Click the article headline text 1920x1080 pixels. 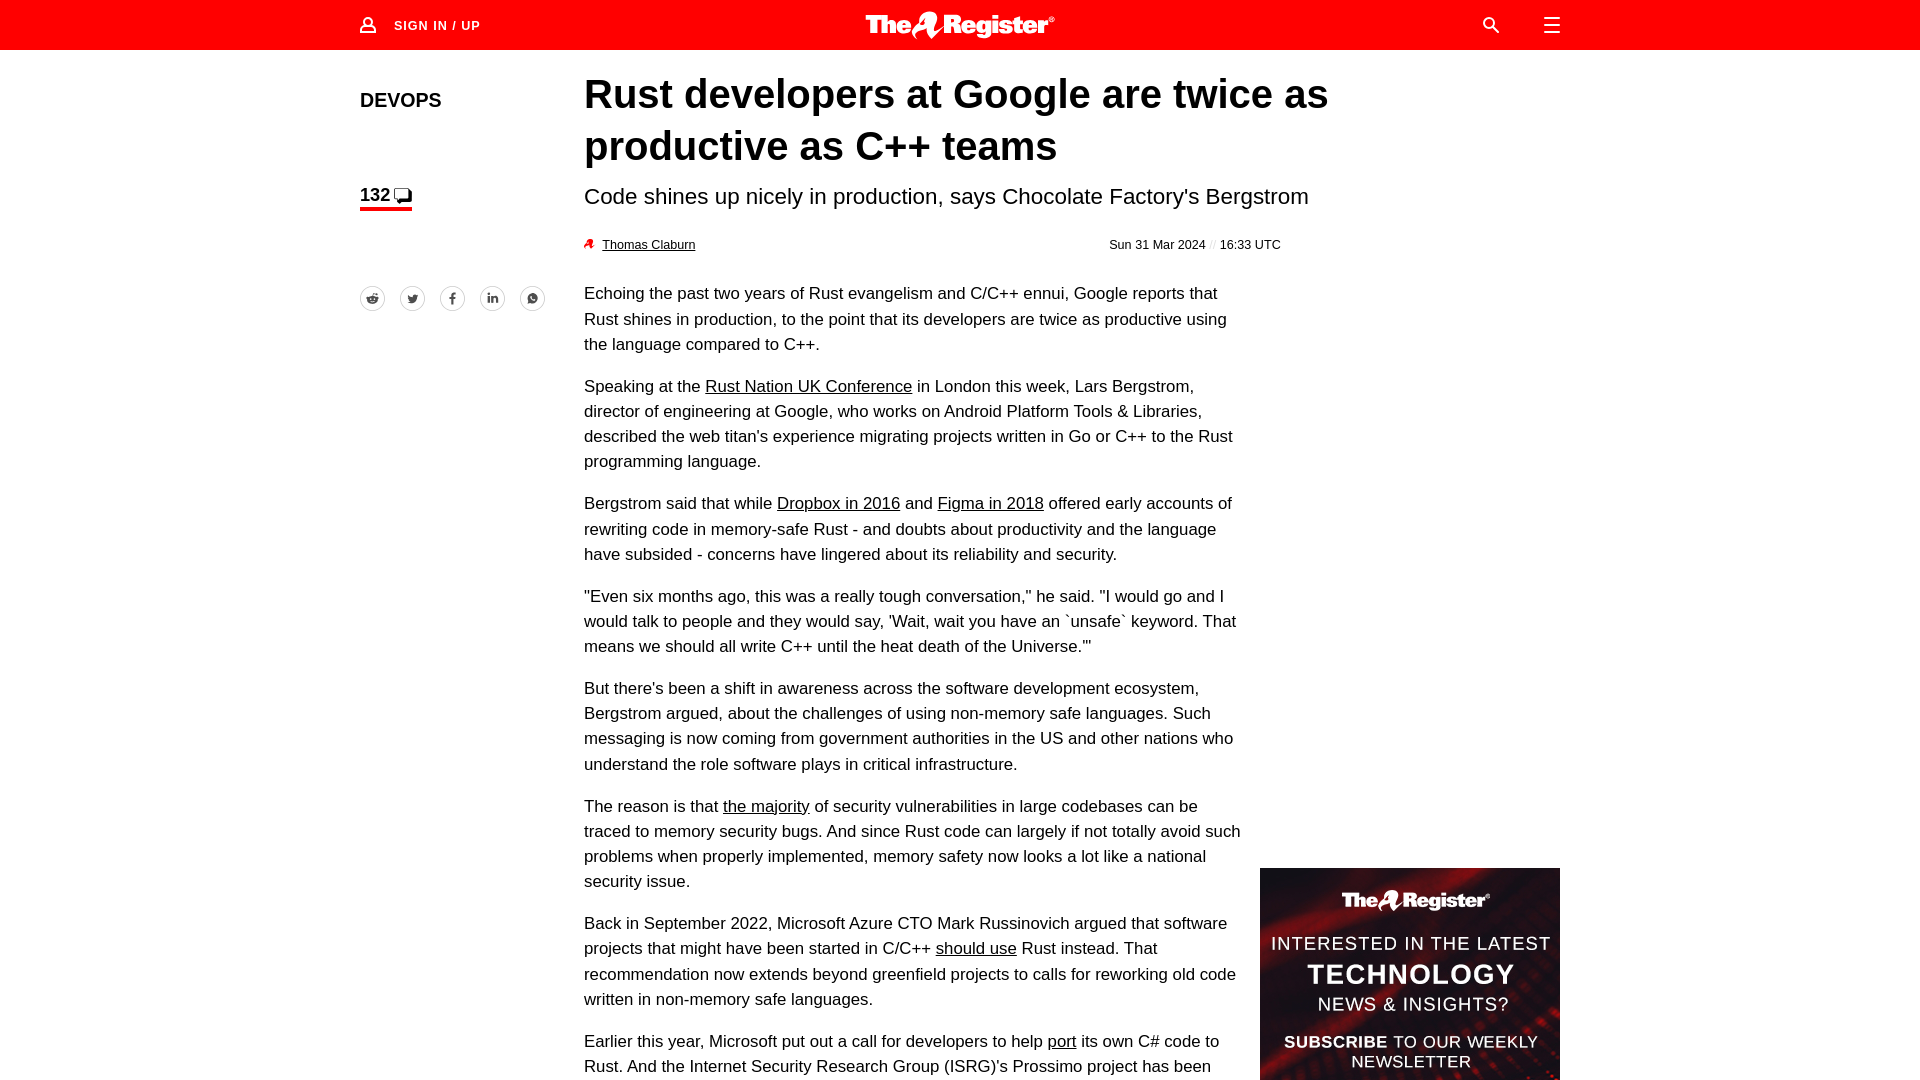pyautogui.click(x=956, y=120)
